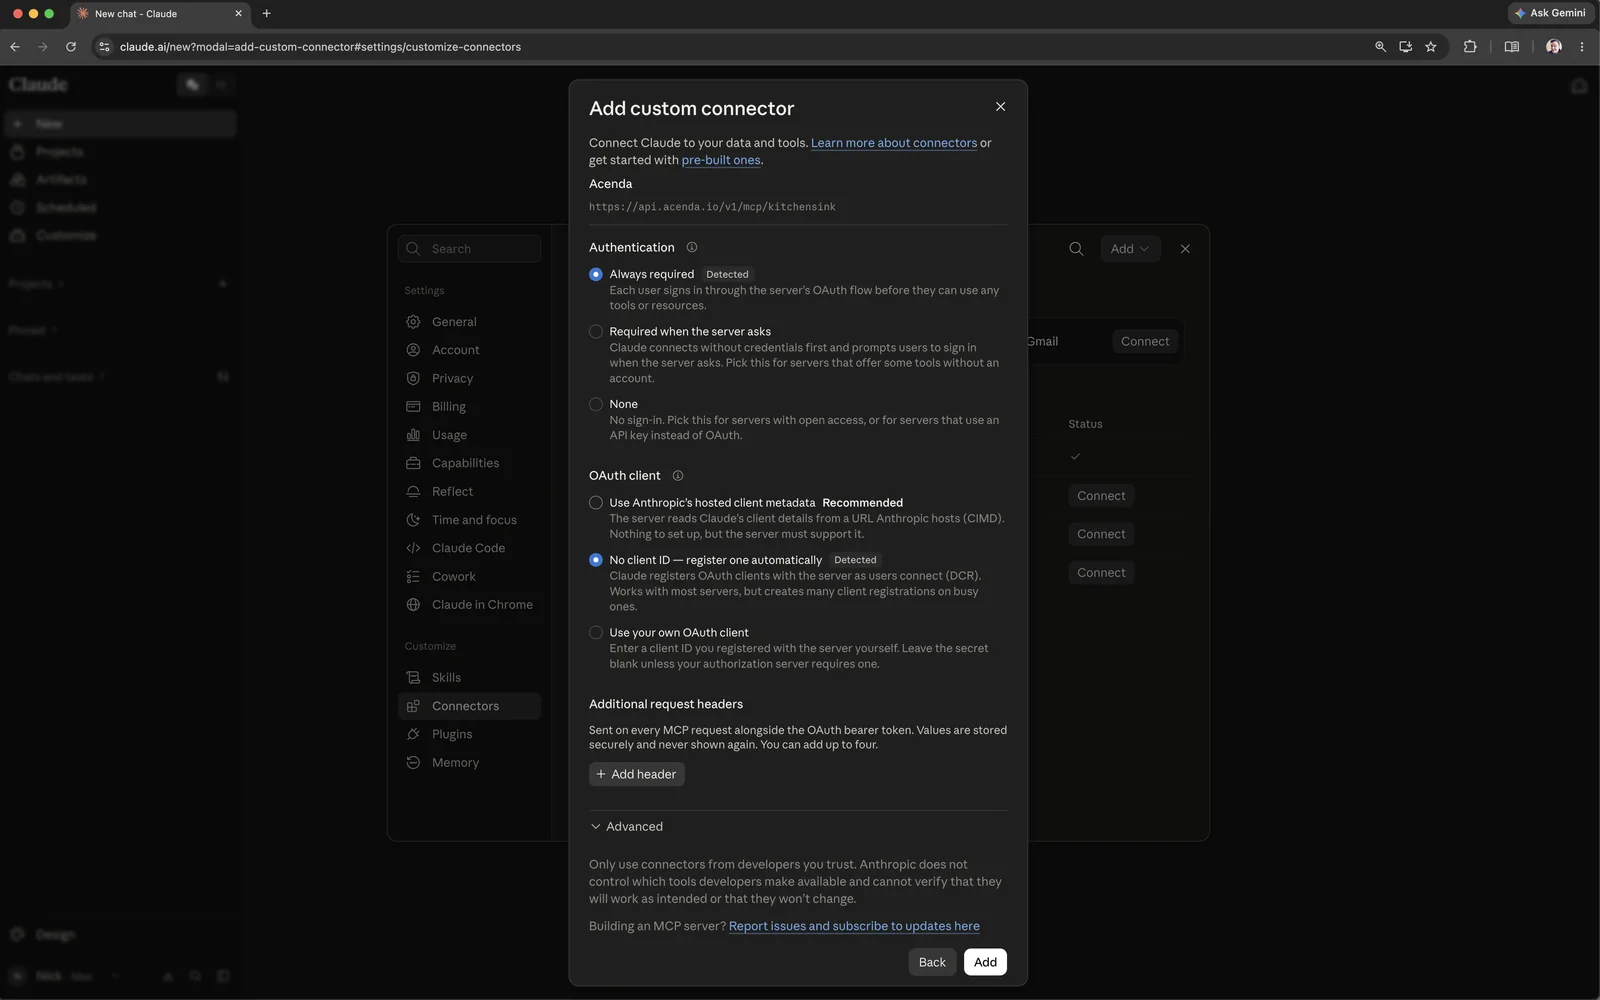1600x1000 pixels.
Task: Open site information icon left of the URL
Action: point(104,47)
